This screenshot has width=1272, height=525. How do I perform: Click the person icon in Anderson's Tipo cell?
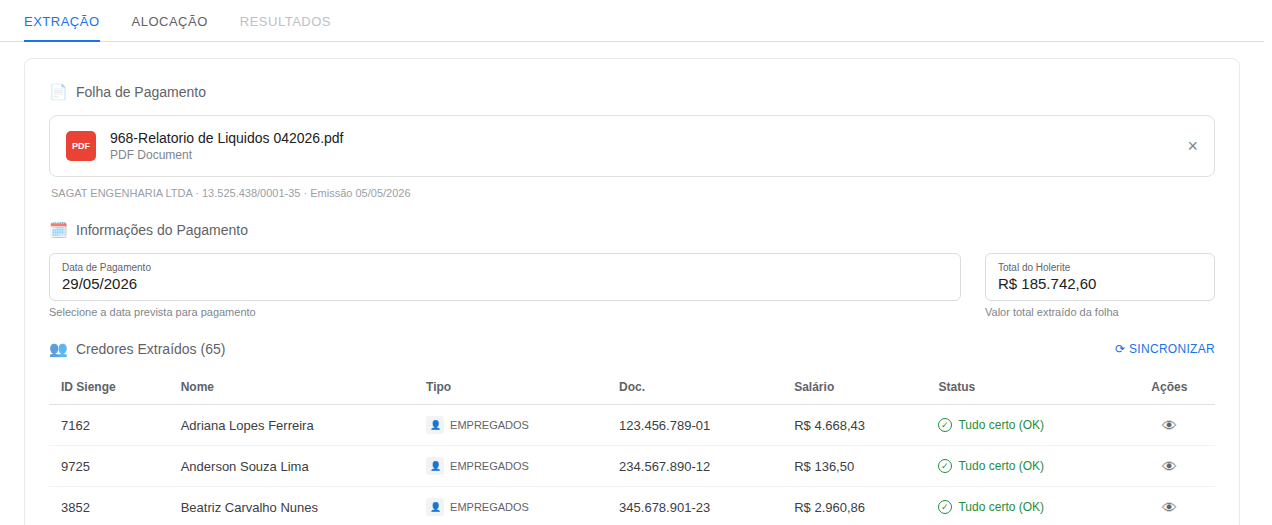tap(435, 466)
